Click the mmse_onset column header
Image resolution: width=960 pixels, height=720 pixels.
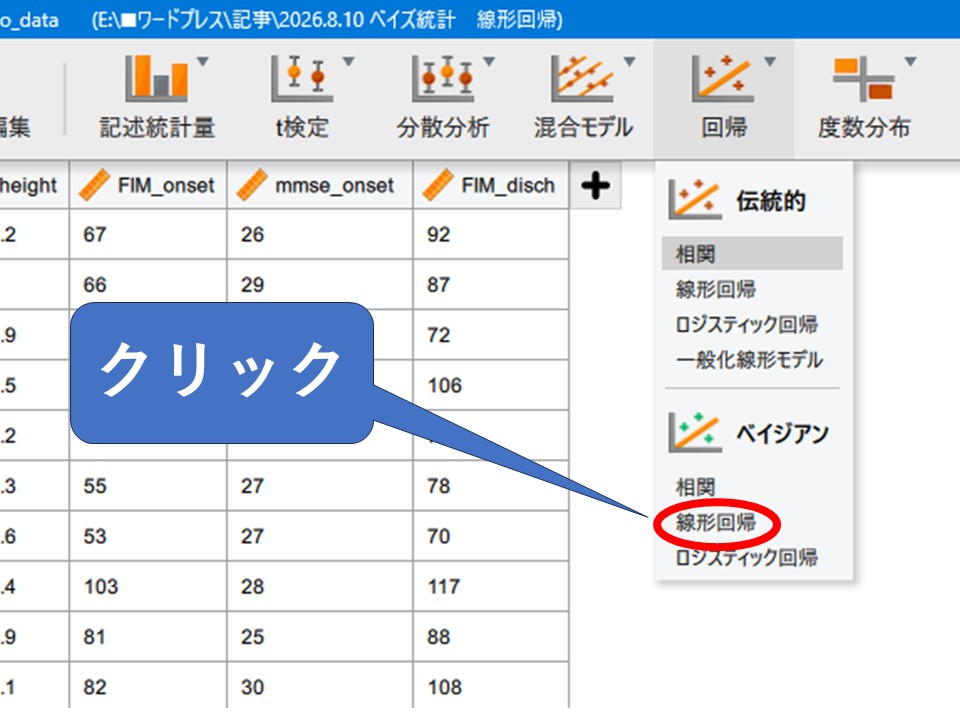pyautogui.click(x=320, y=185)
